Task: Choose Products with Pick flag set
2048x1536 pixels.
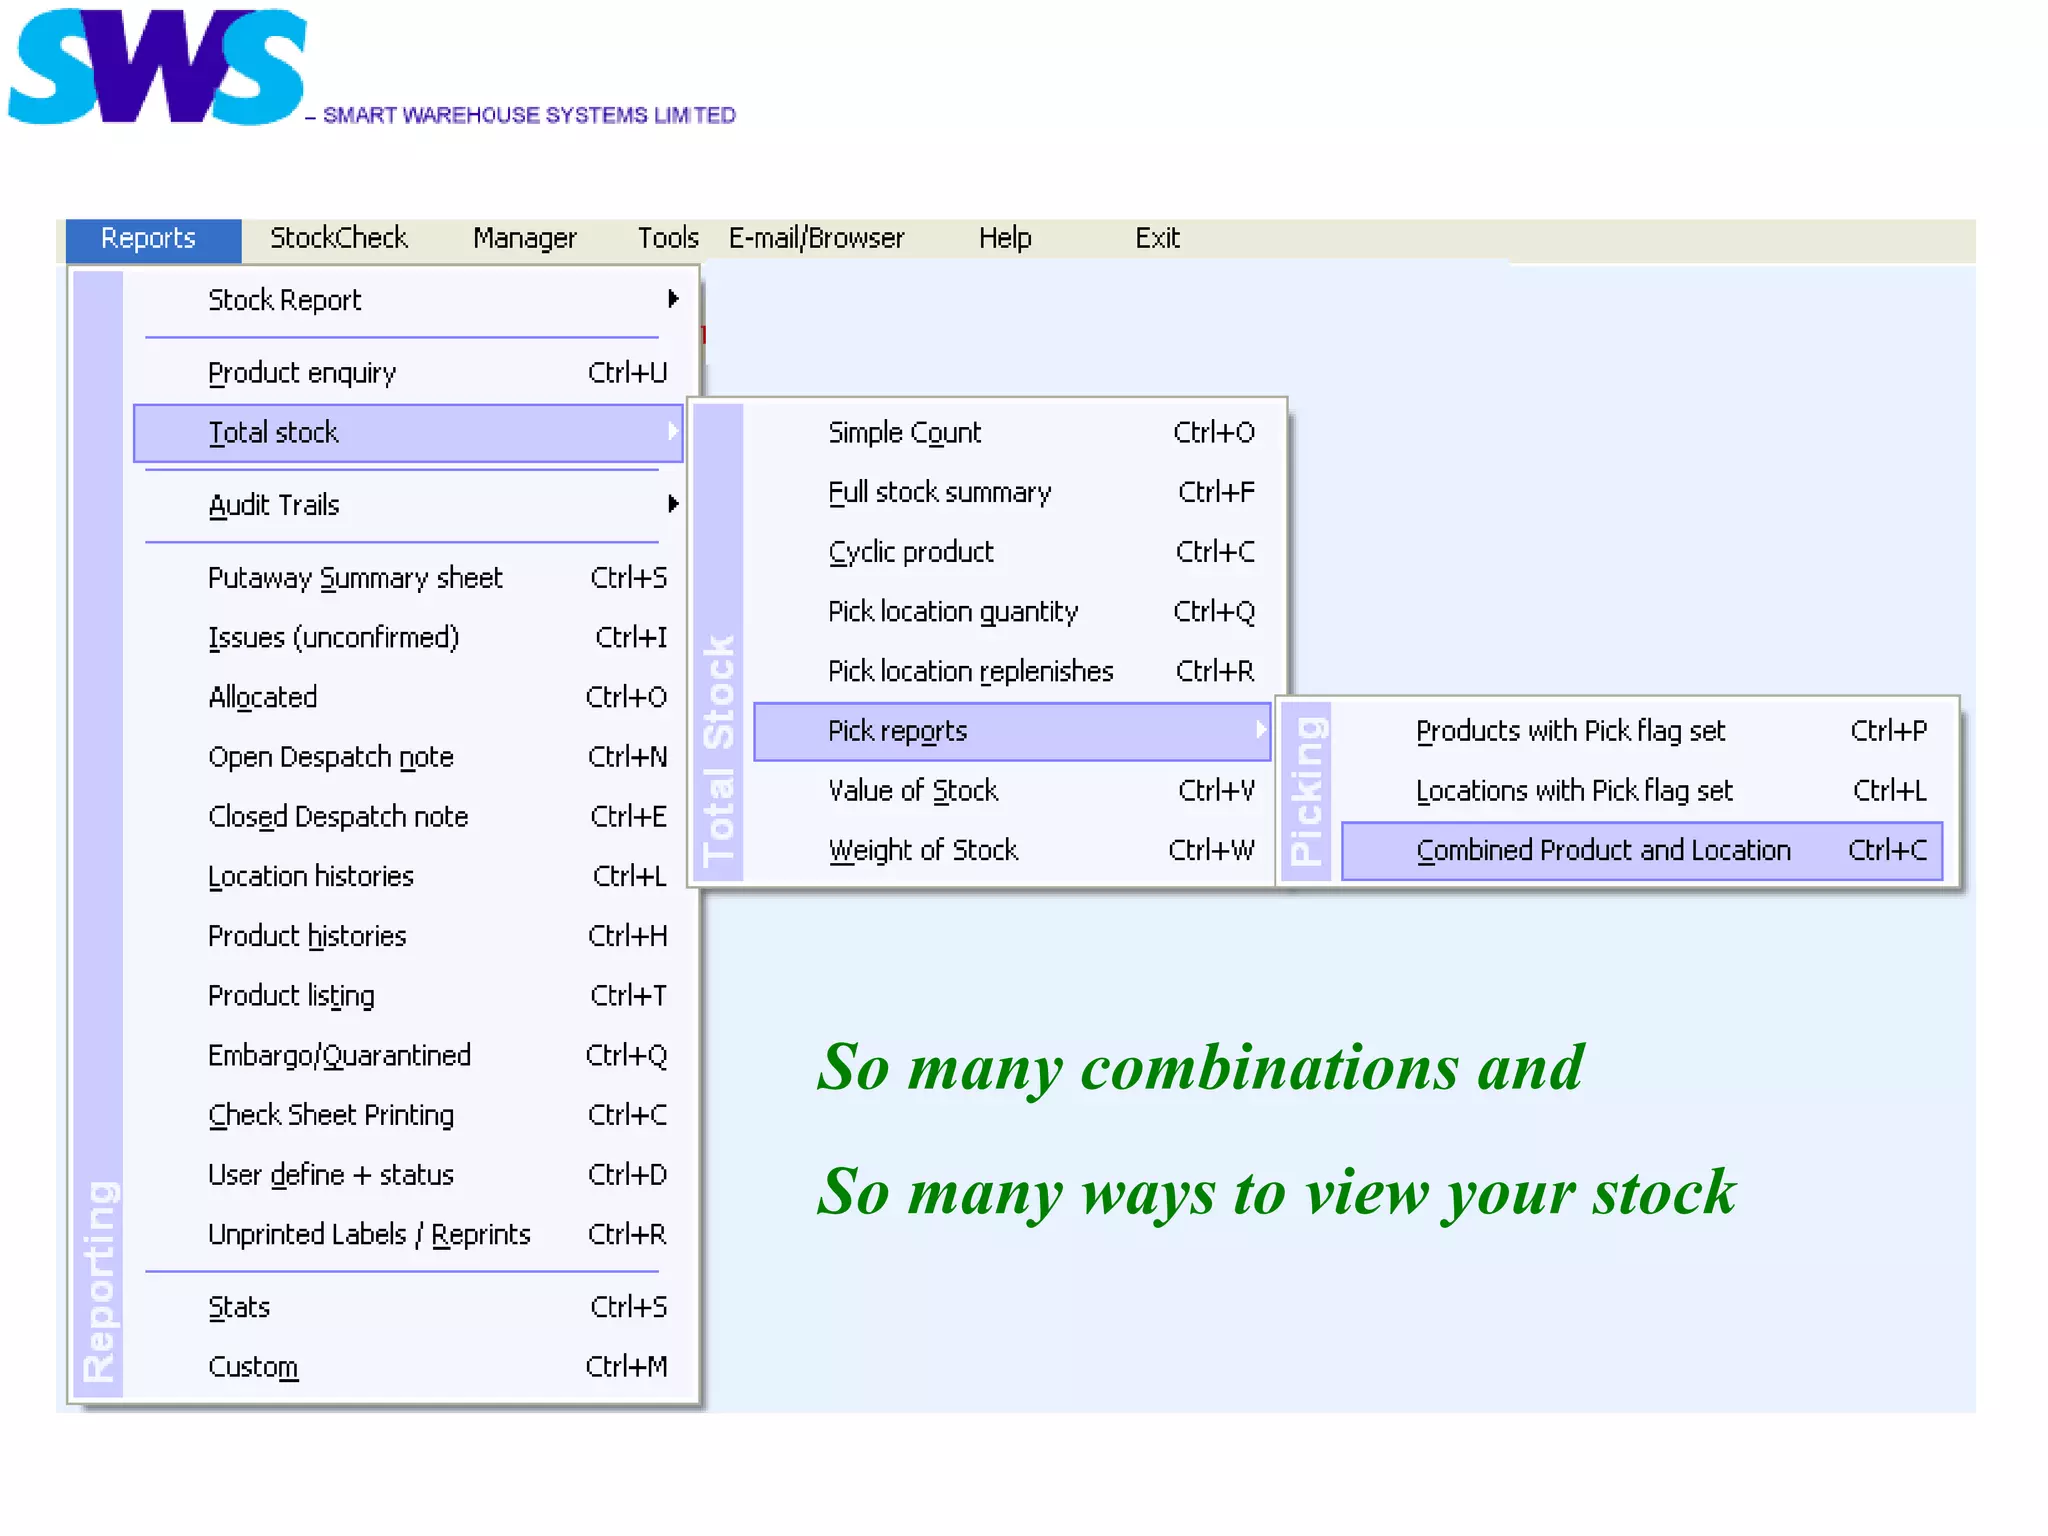Action: point(1642,732)
